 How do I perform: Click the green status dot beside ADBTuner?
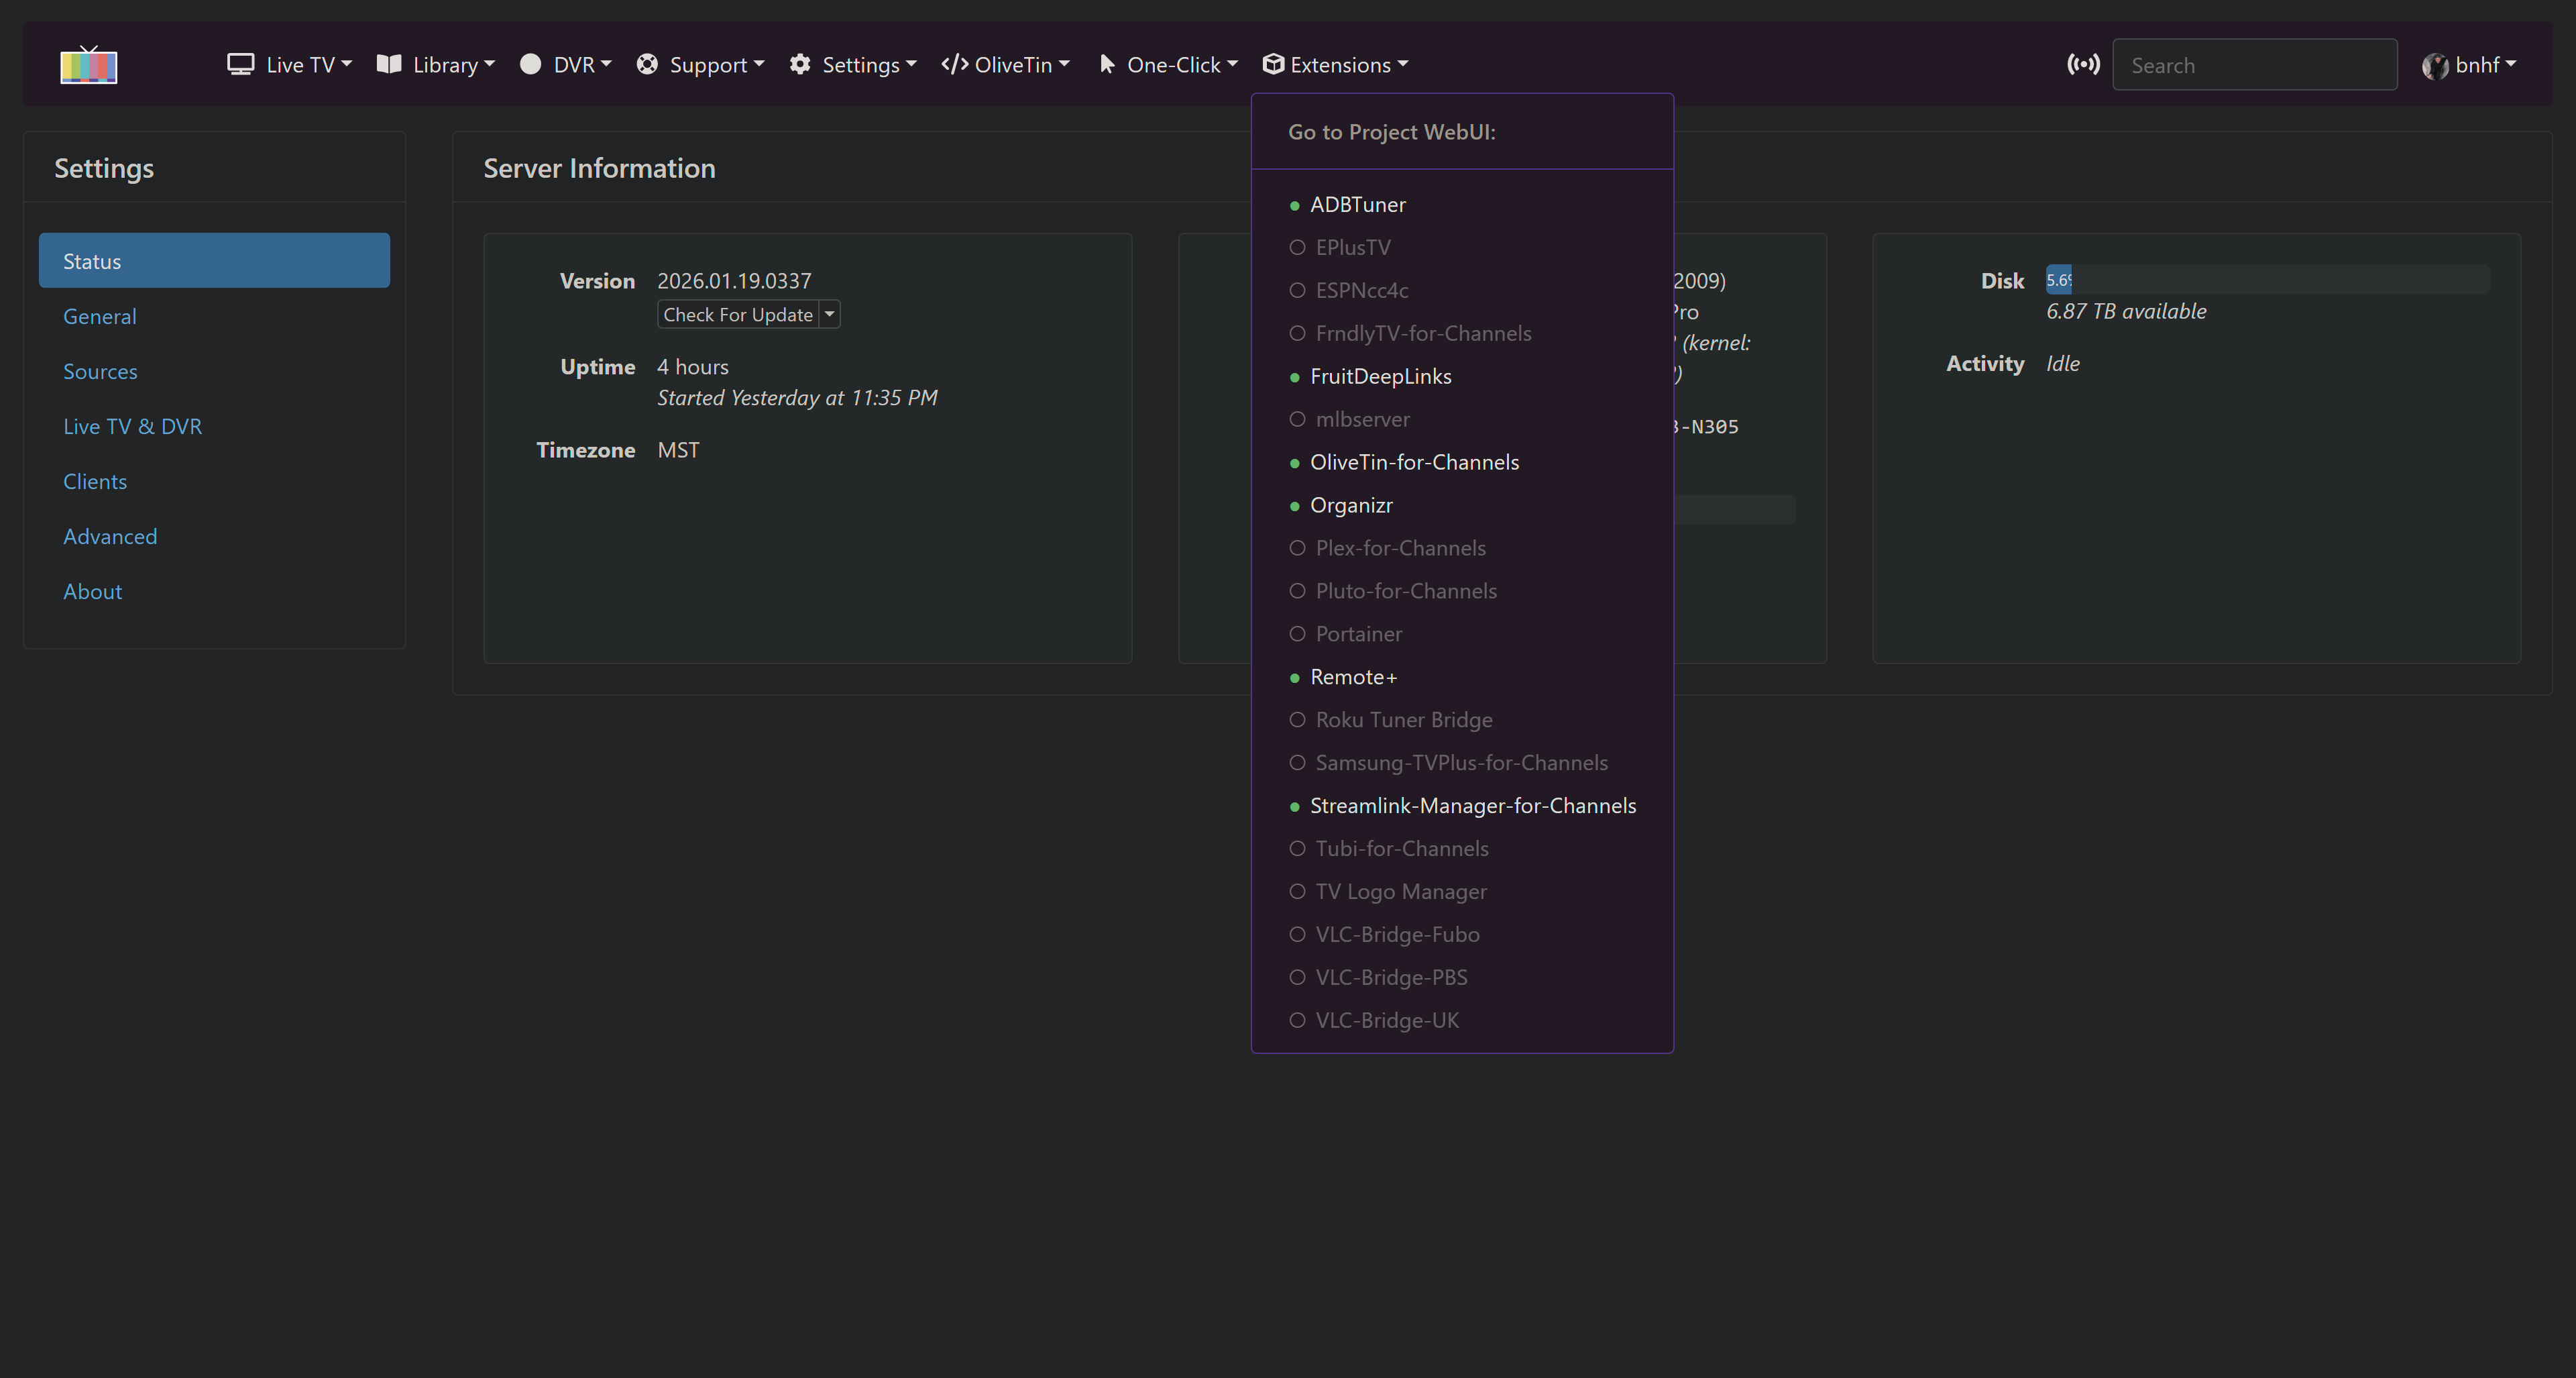1295,206
